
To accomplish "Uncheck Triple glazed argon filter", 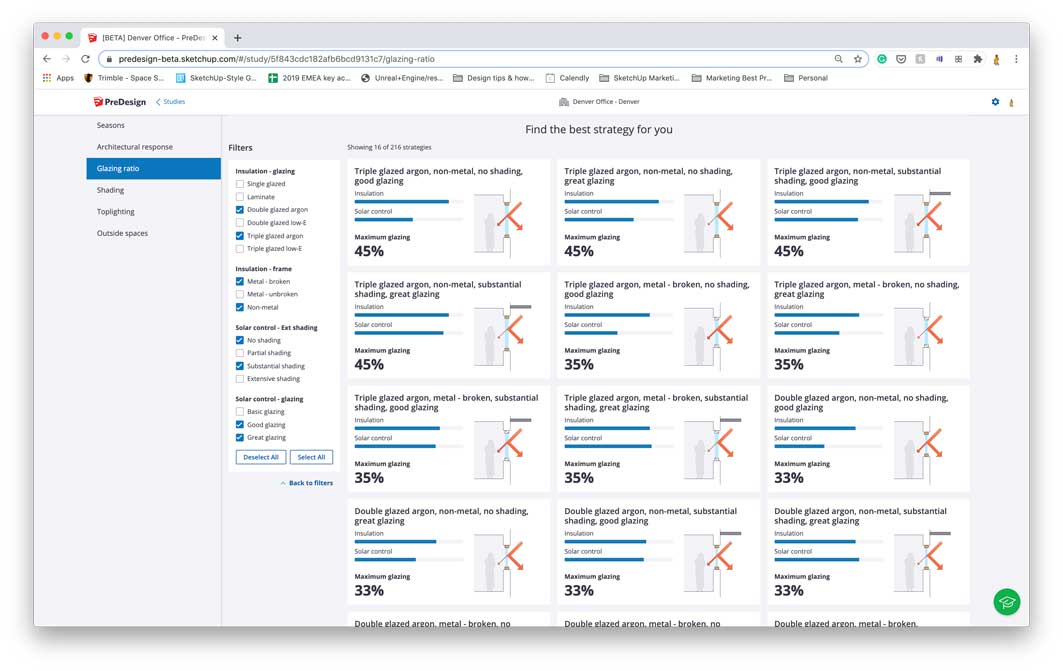I will (239, 236).
